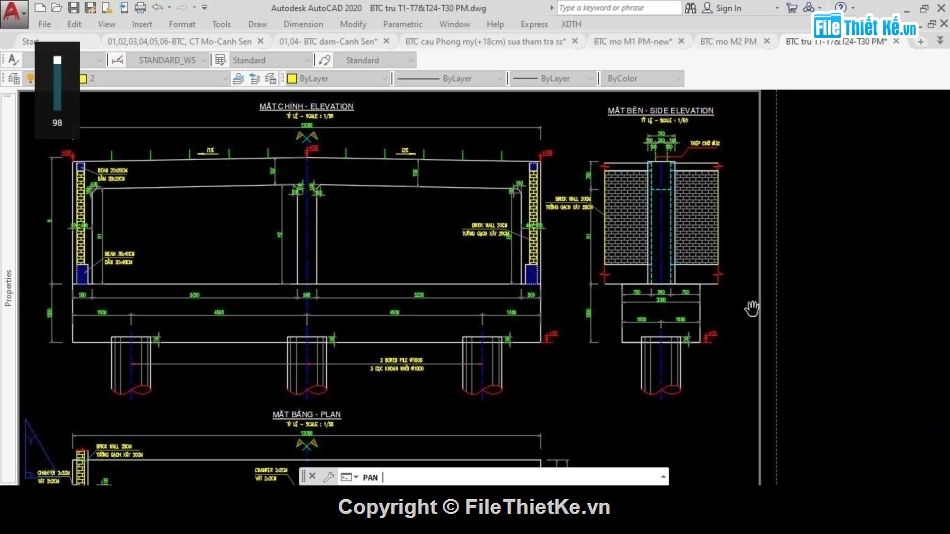
Task: Click the Plot printer icon
Action: [140, 8]
